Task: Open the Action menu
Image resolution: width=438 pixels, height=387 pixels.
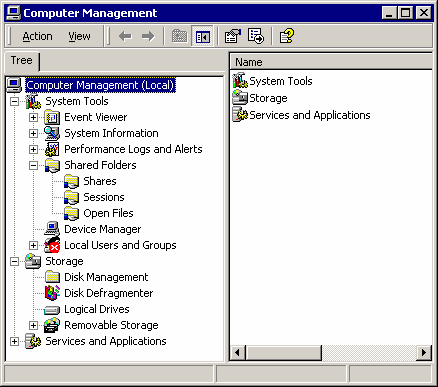Action: 37,36
